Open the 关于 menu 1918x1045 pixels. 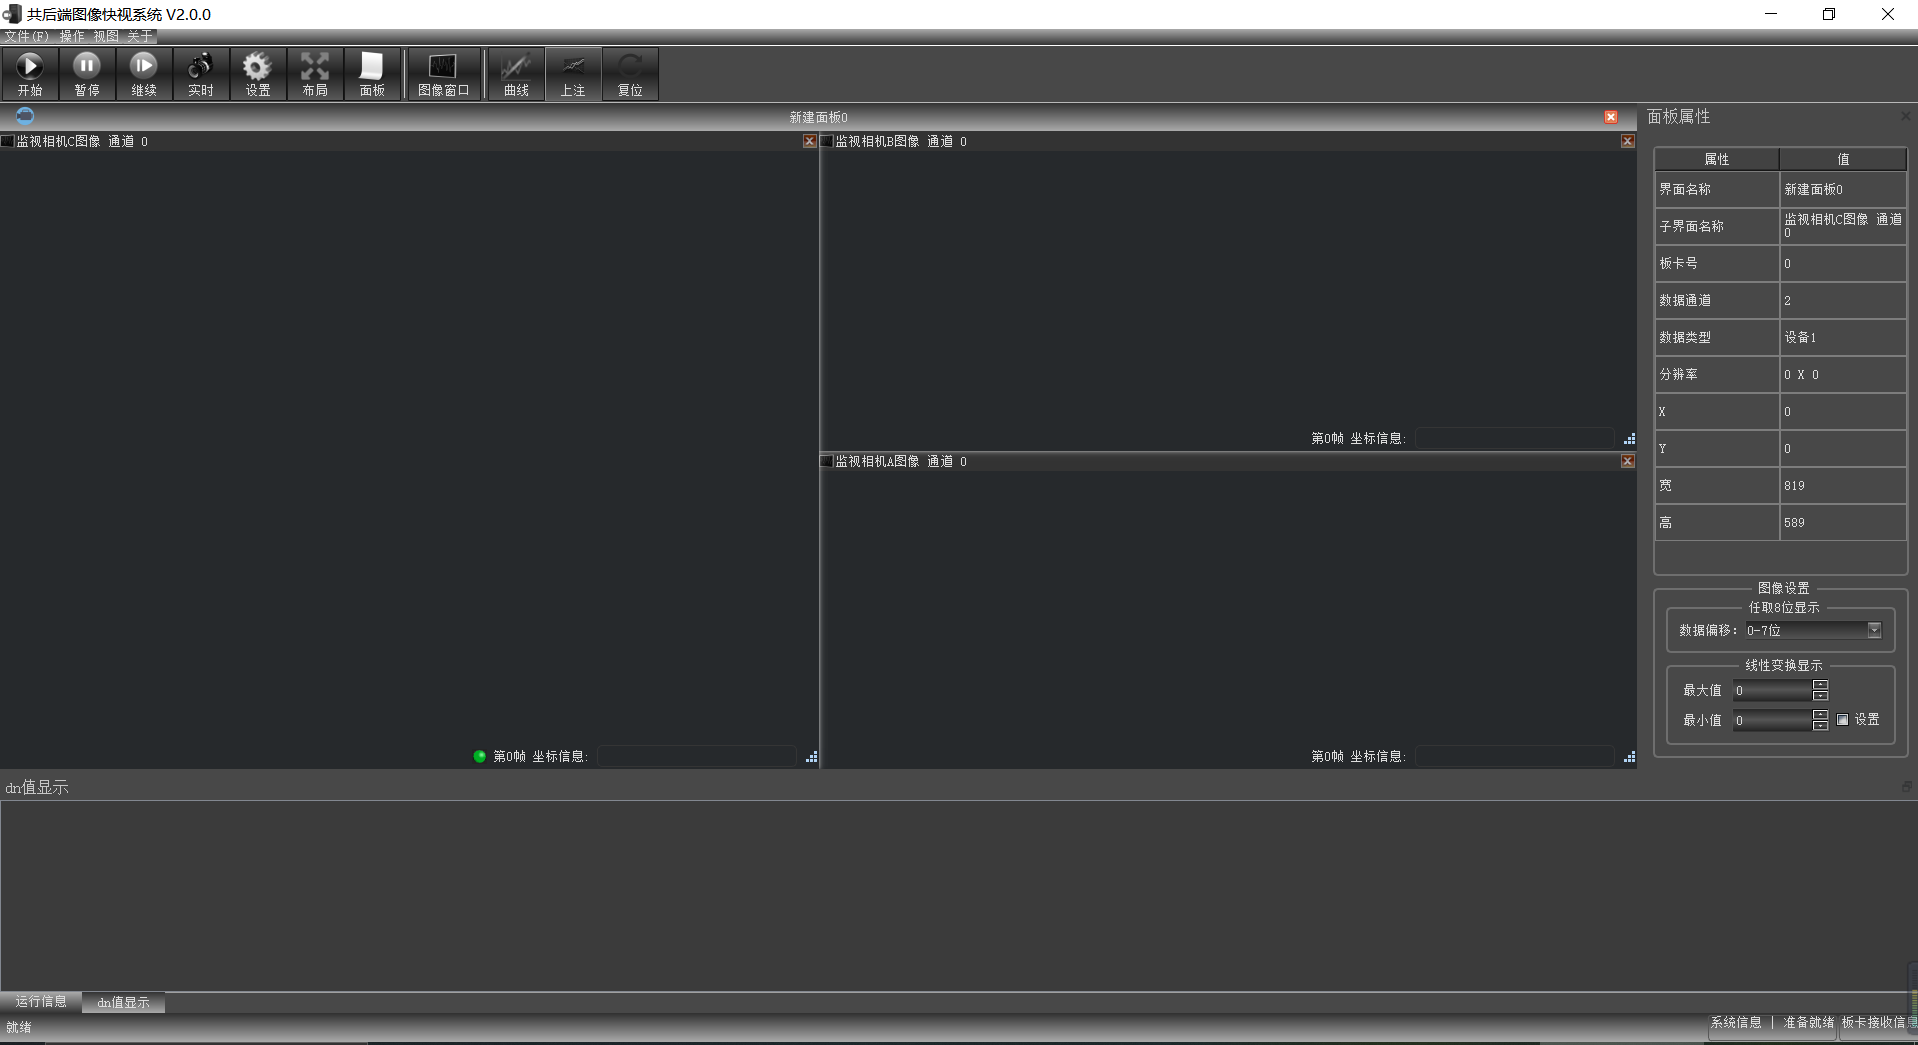[140, 36]
